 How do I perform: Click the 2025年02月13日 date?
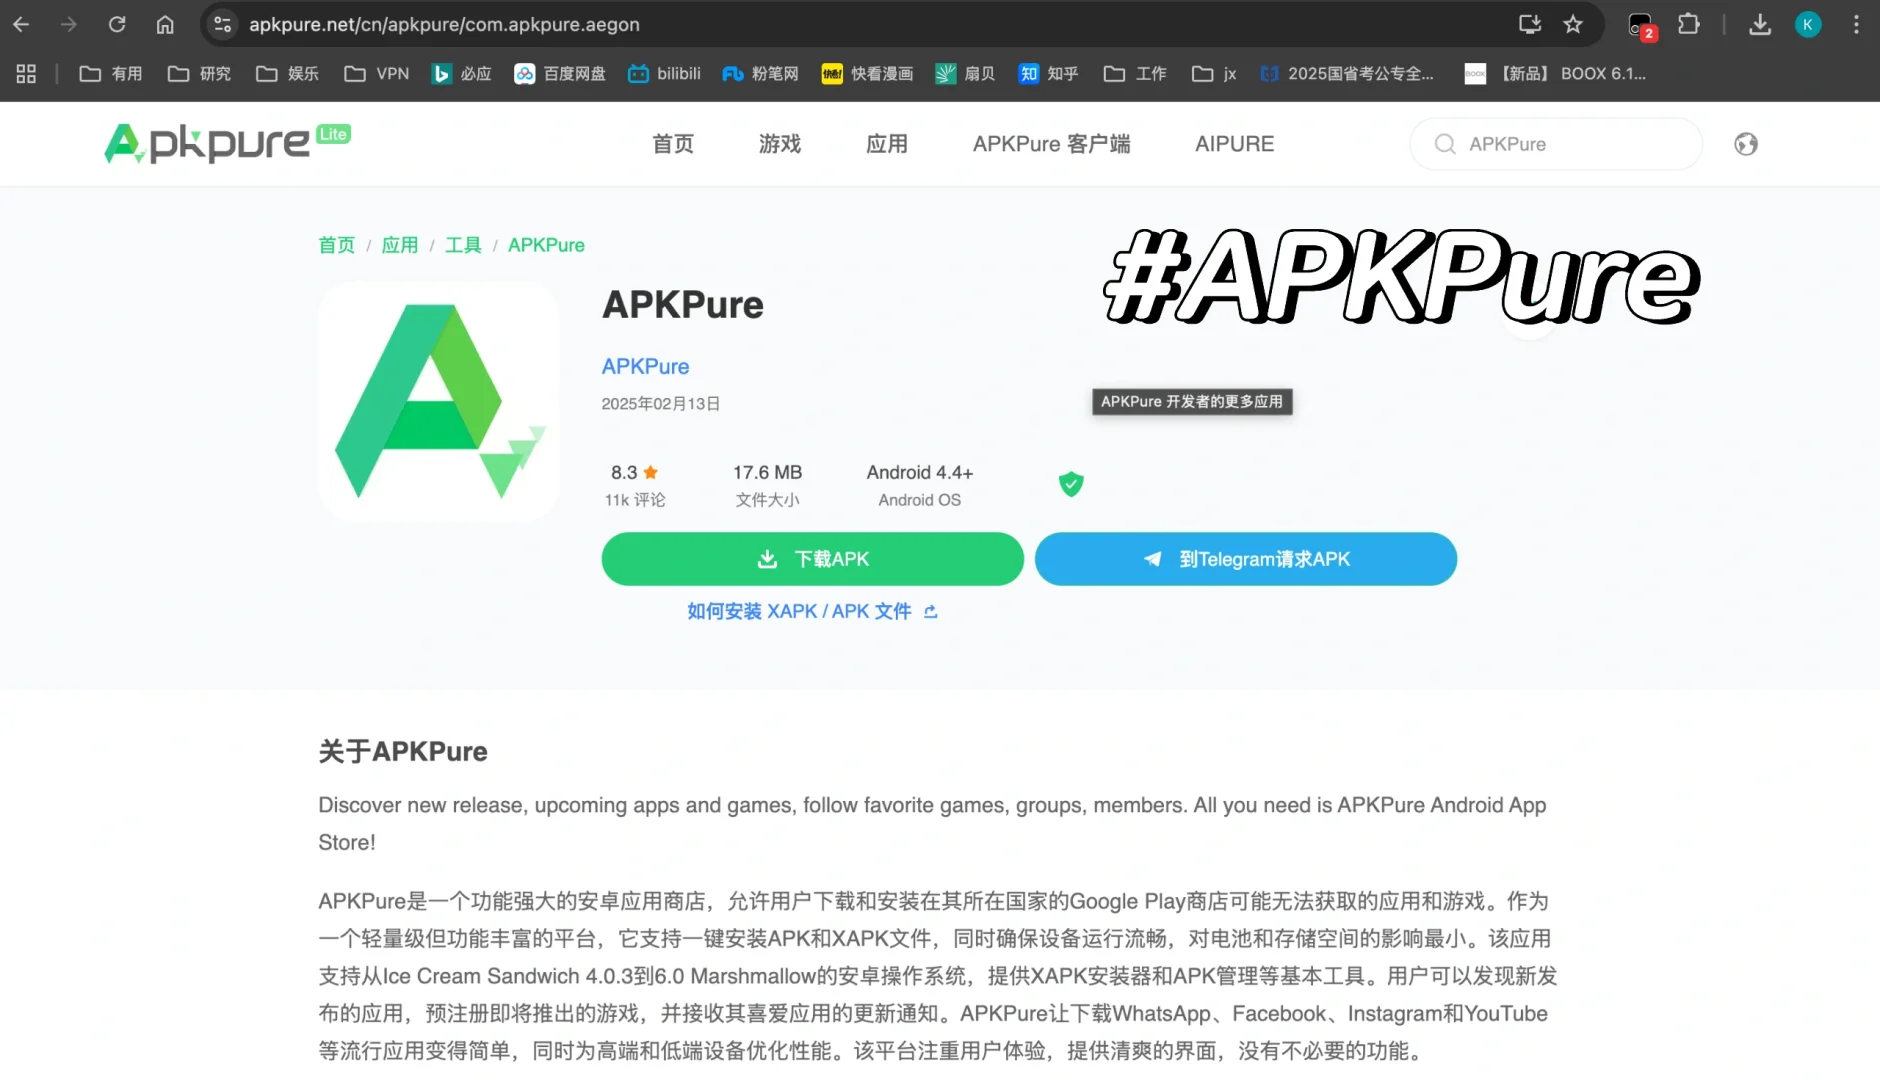[661, 404]
